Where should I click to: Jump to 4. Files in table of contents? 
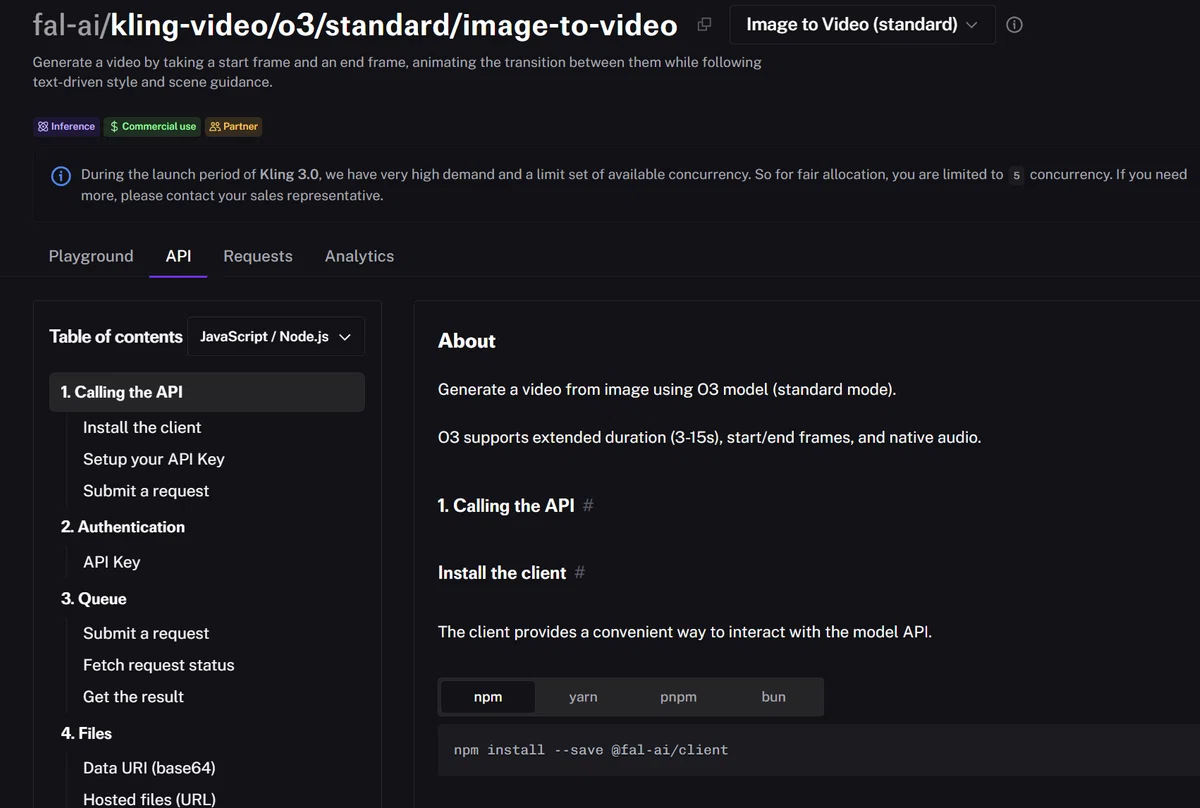pyautogui.click(x=86, y=733)
